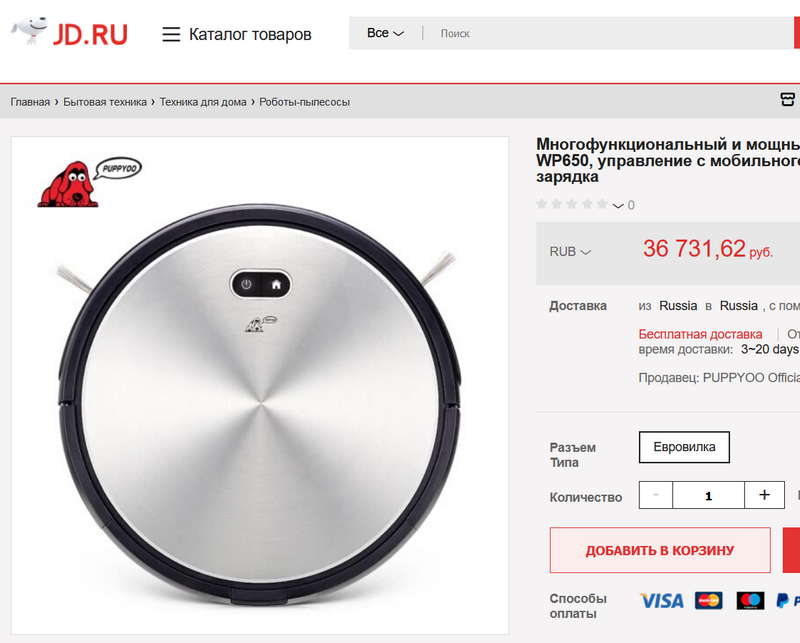Click the PayPal payment icon
Image resolution: width=800 pixels, height=643 pixels.
point(787,601)
